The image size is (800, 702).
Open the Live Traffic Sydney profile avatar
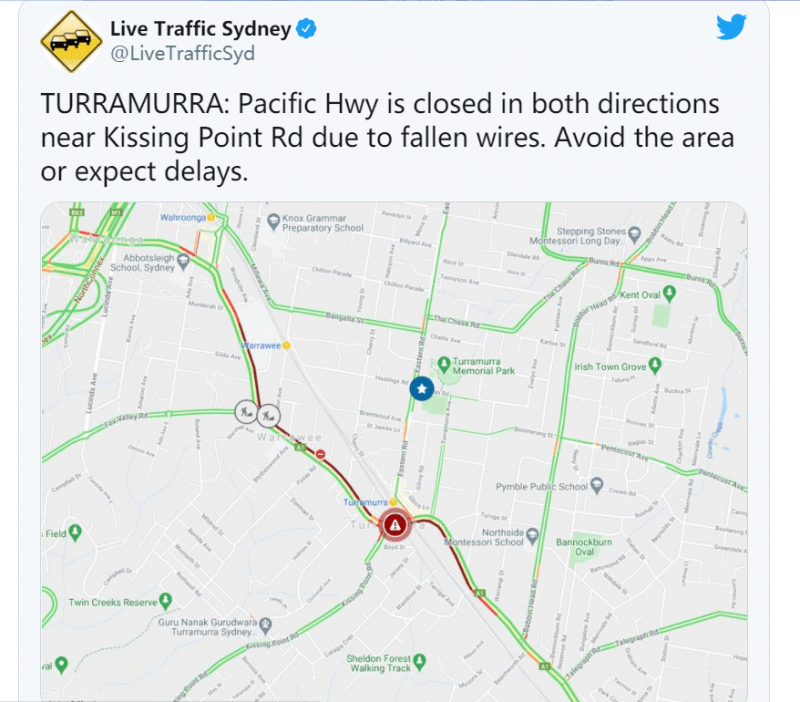tap(71, 41)
